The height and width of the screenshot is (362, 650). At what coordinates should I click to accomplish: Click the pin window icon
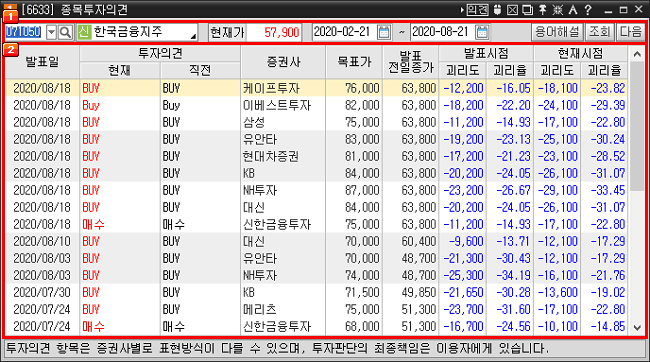tap(542, 10)
